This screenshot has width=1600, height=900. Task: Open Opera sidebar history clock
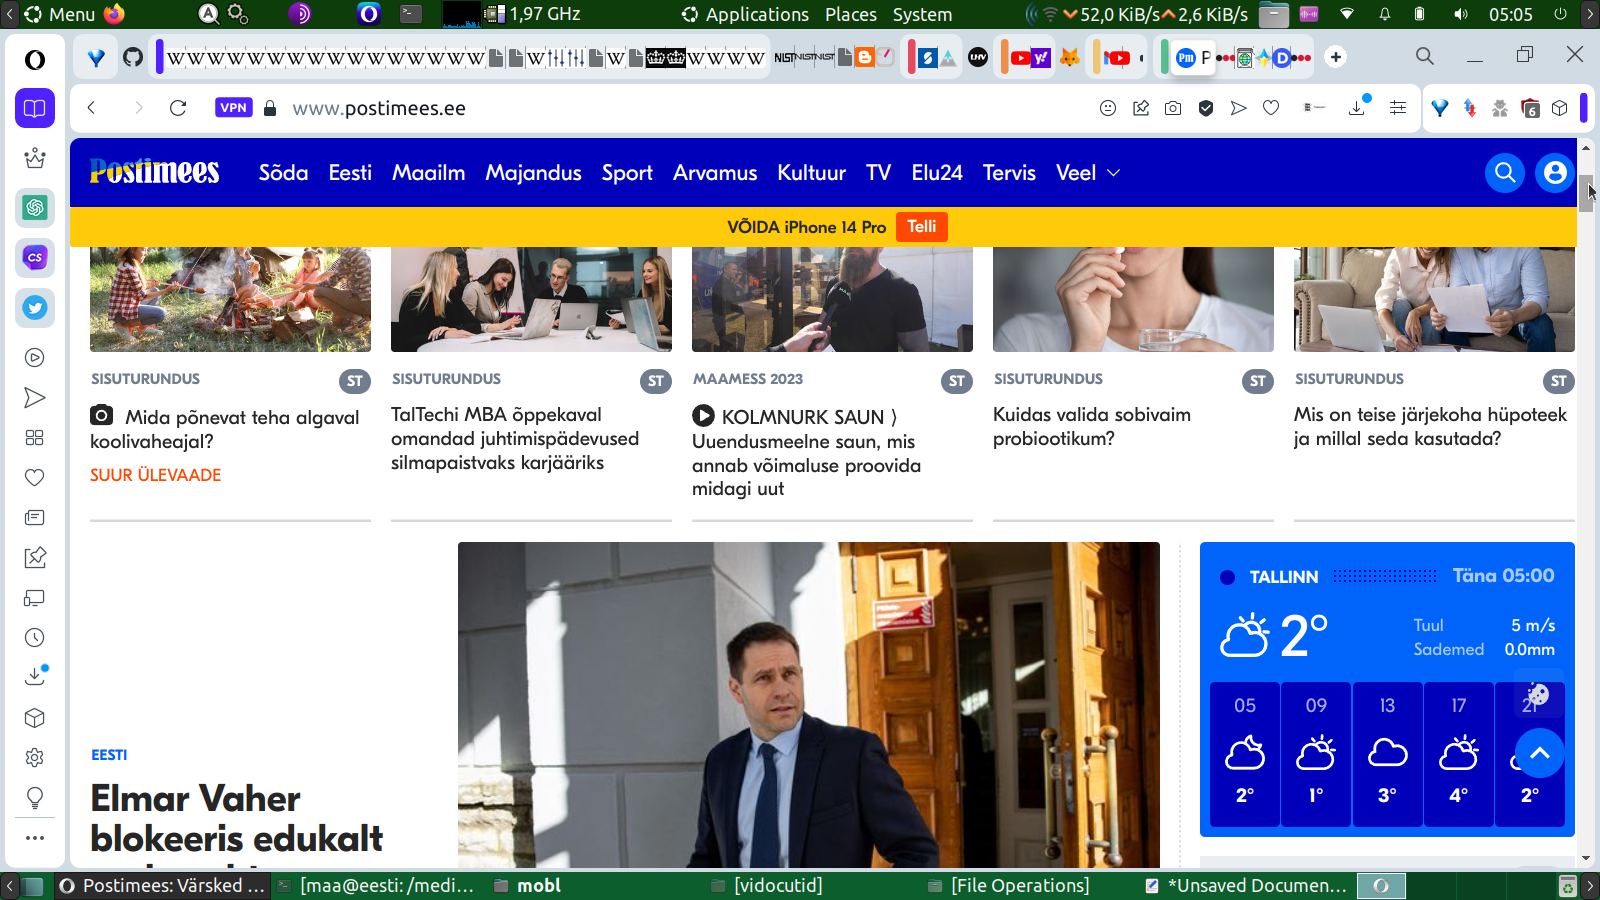coord(35,638)
